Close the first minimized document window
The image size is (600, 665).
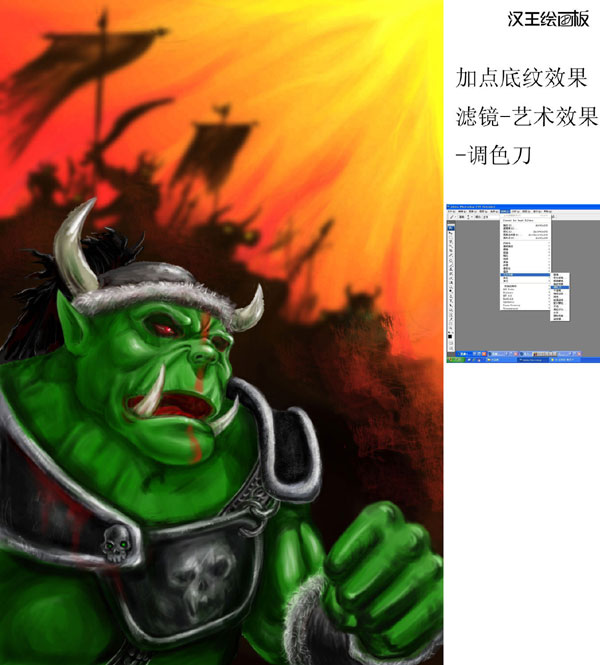483,354
